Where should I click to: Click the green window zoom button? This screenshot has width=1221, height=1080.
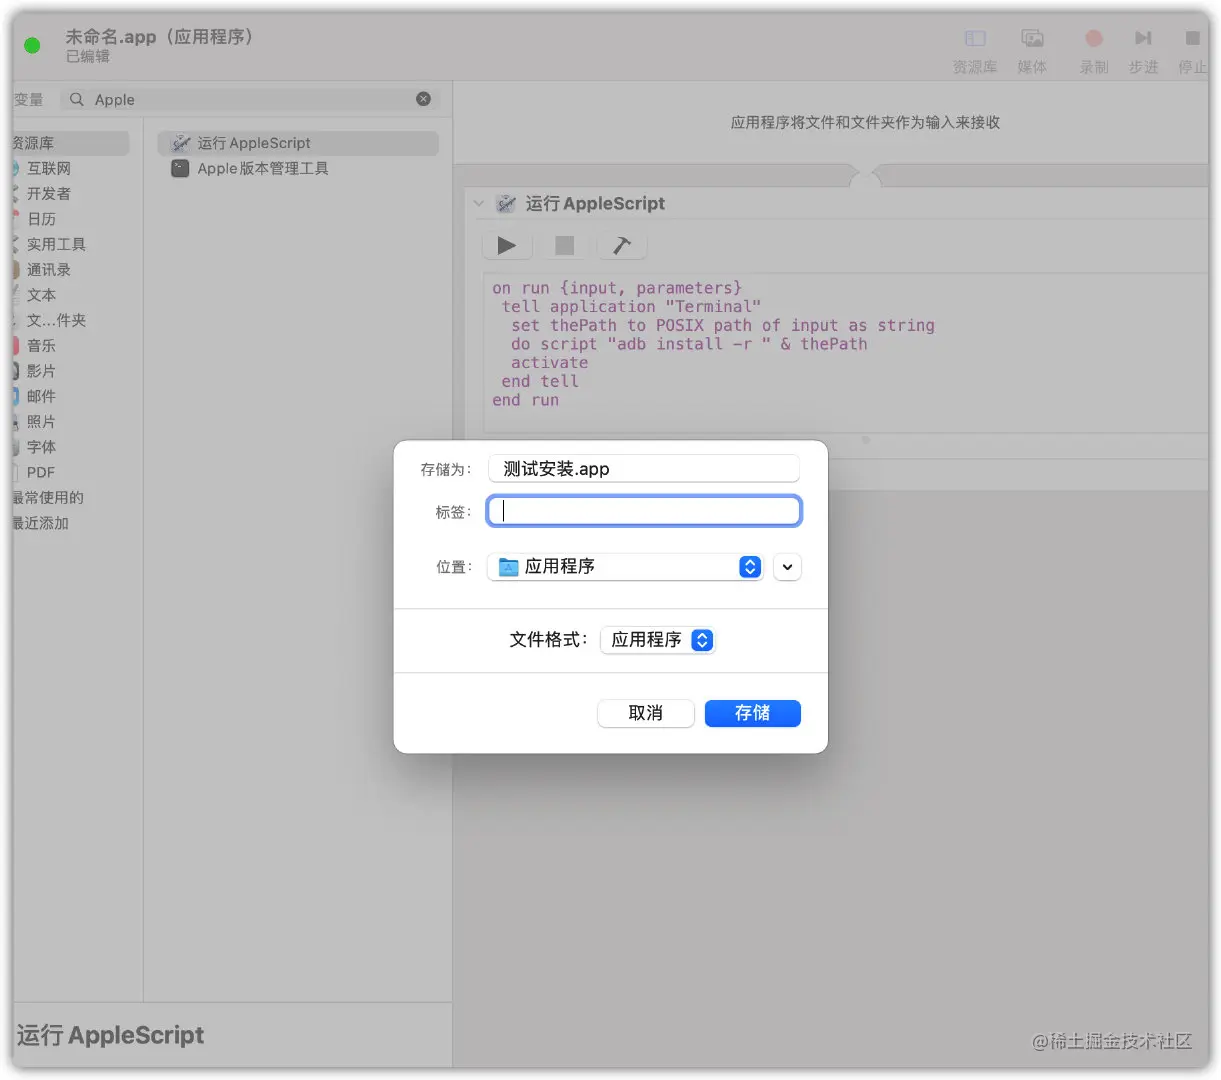(32, 45)
